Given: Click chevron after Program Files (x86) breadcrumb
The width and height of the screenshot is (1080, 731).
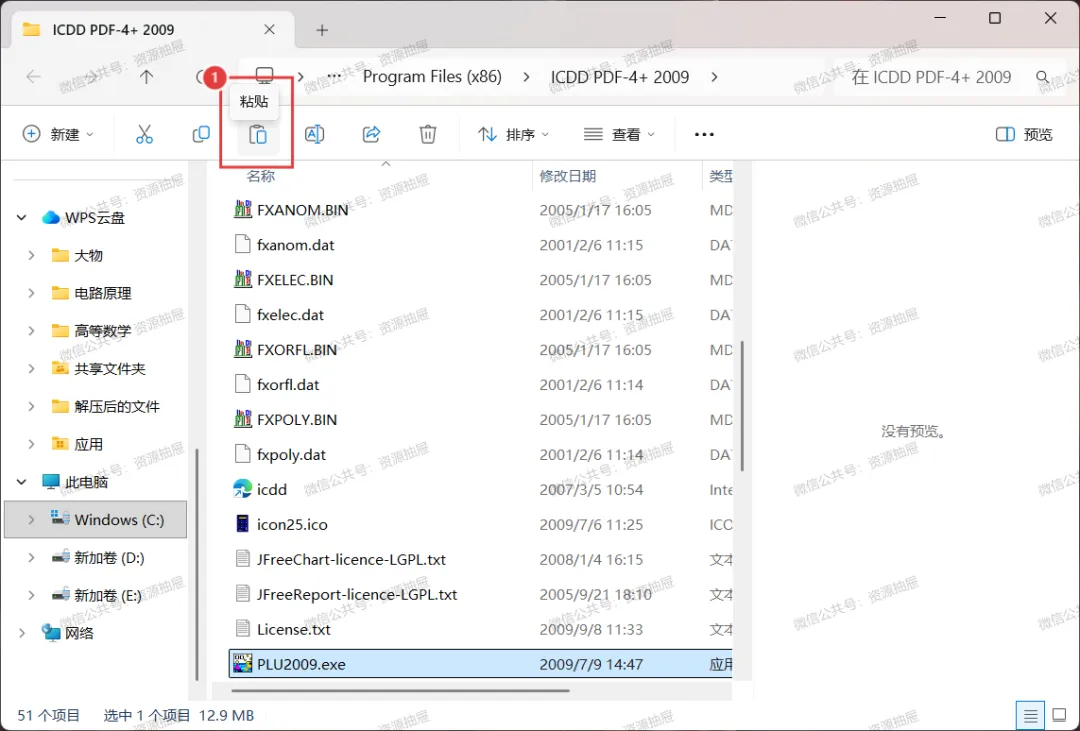Looking at the screenshot, I should pyautogui.click(x=526, y=76).
